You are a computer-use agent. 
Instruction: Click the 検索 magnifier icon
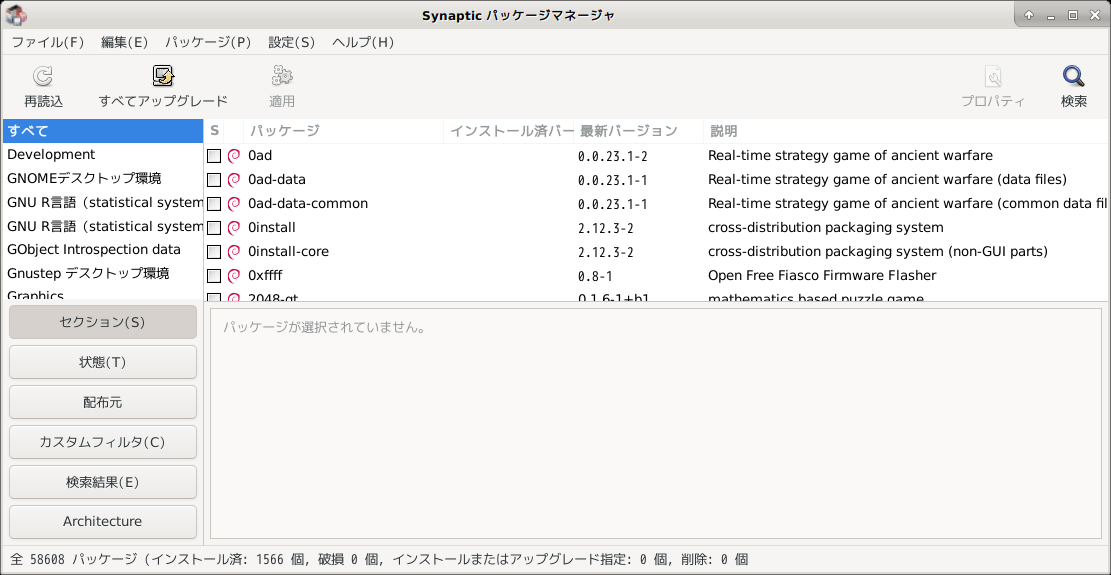[x=1073, y=76]
